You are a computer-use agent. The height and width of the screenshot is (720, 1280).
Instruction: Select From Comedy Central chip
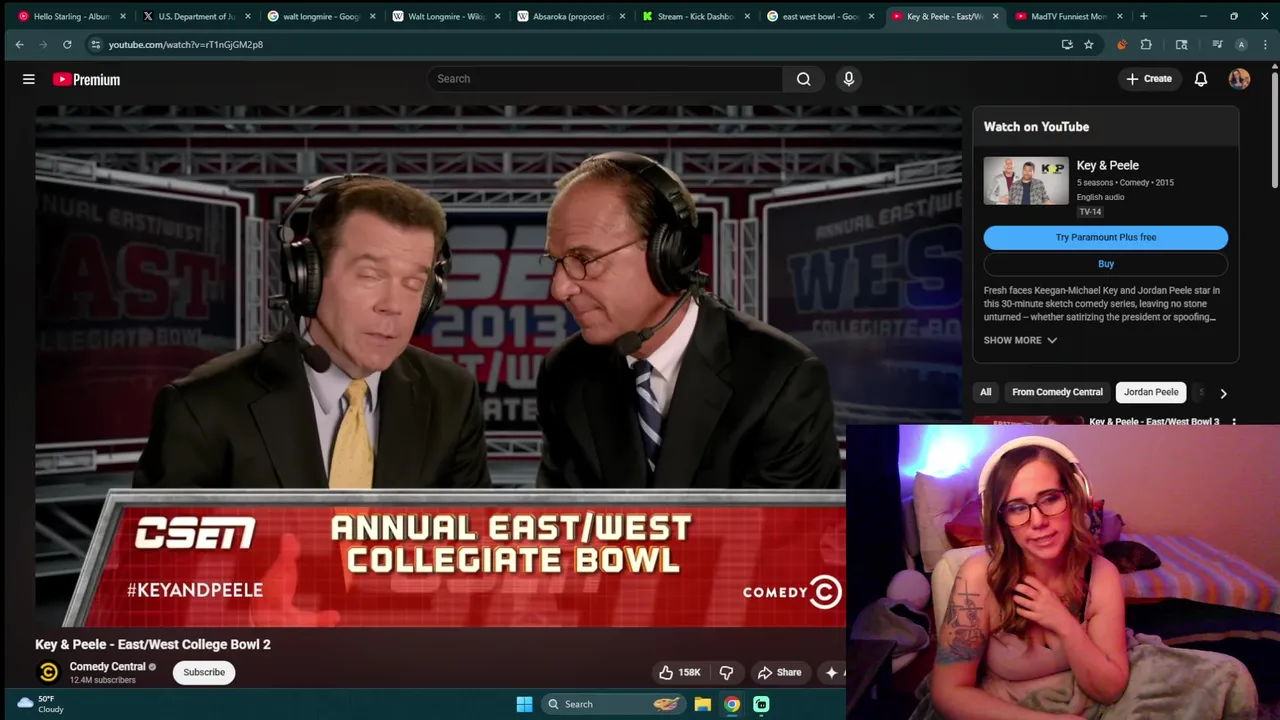coord(1057,392)
